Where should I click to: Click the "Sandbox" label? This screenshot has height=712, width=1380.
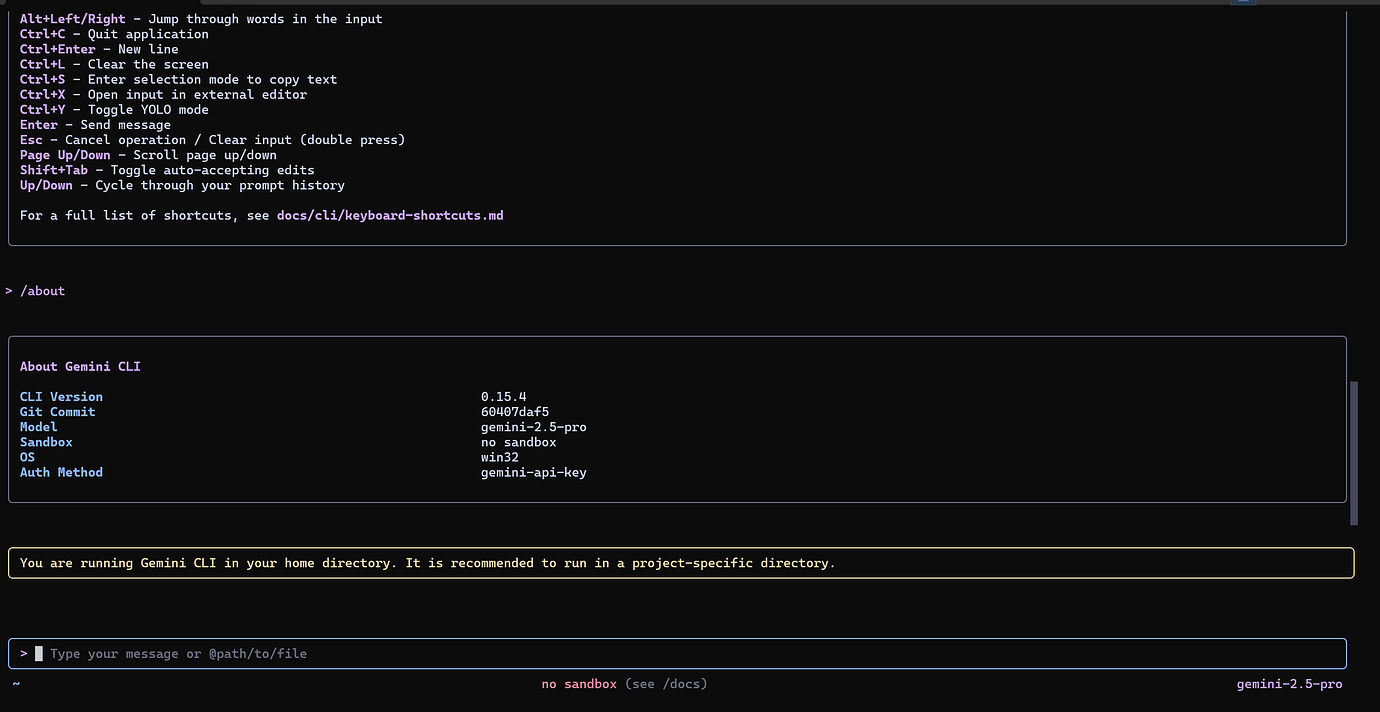click(46, 442)
